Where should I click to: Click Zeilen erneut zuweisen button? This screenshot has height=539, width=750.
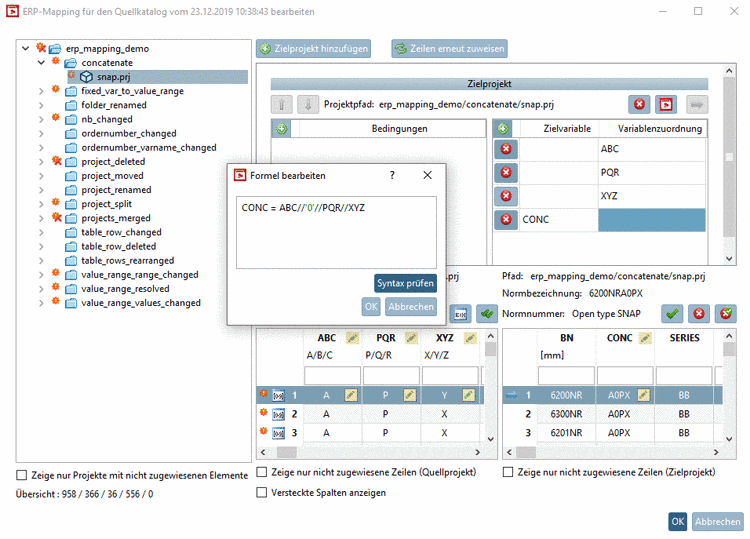tap(449, 48)
